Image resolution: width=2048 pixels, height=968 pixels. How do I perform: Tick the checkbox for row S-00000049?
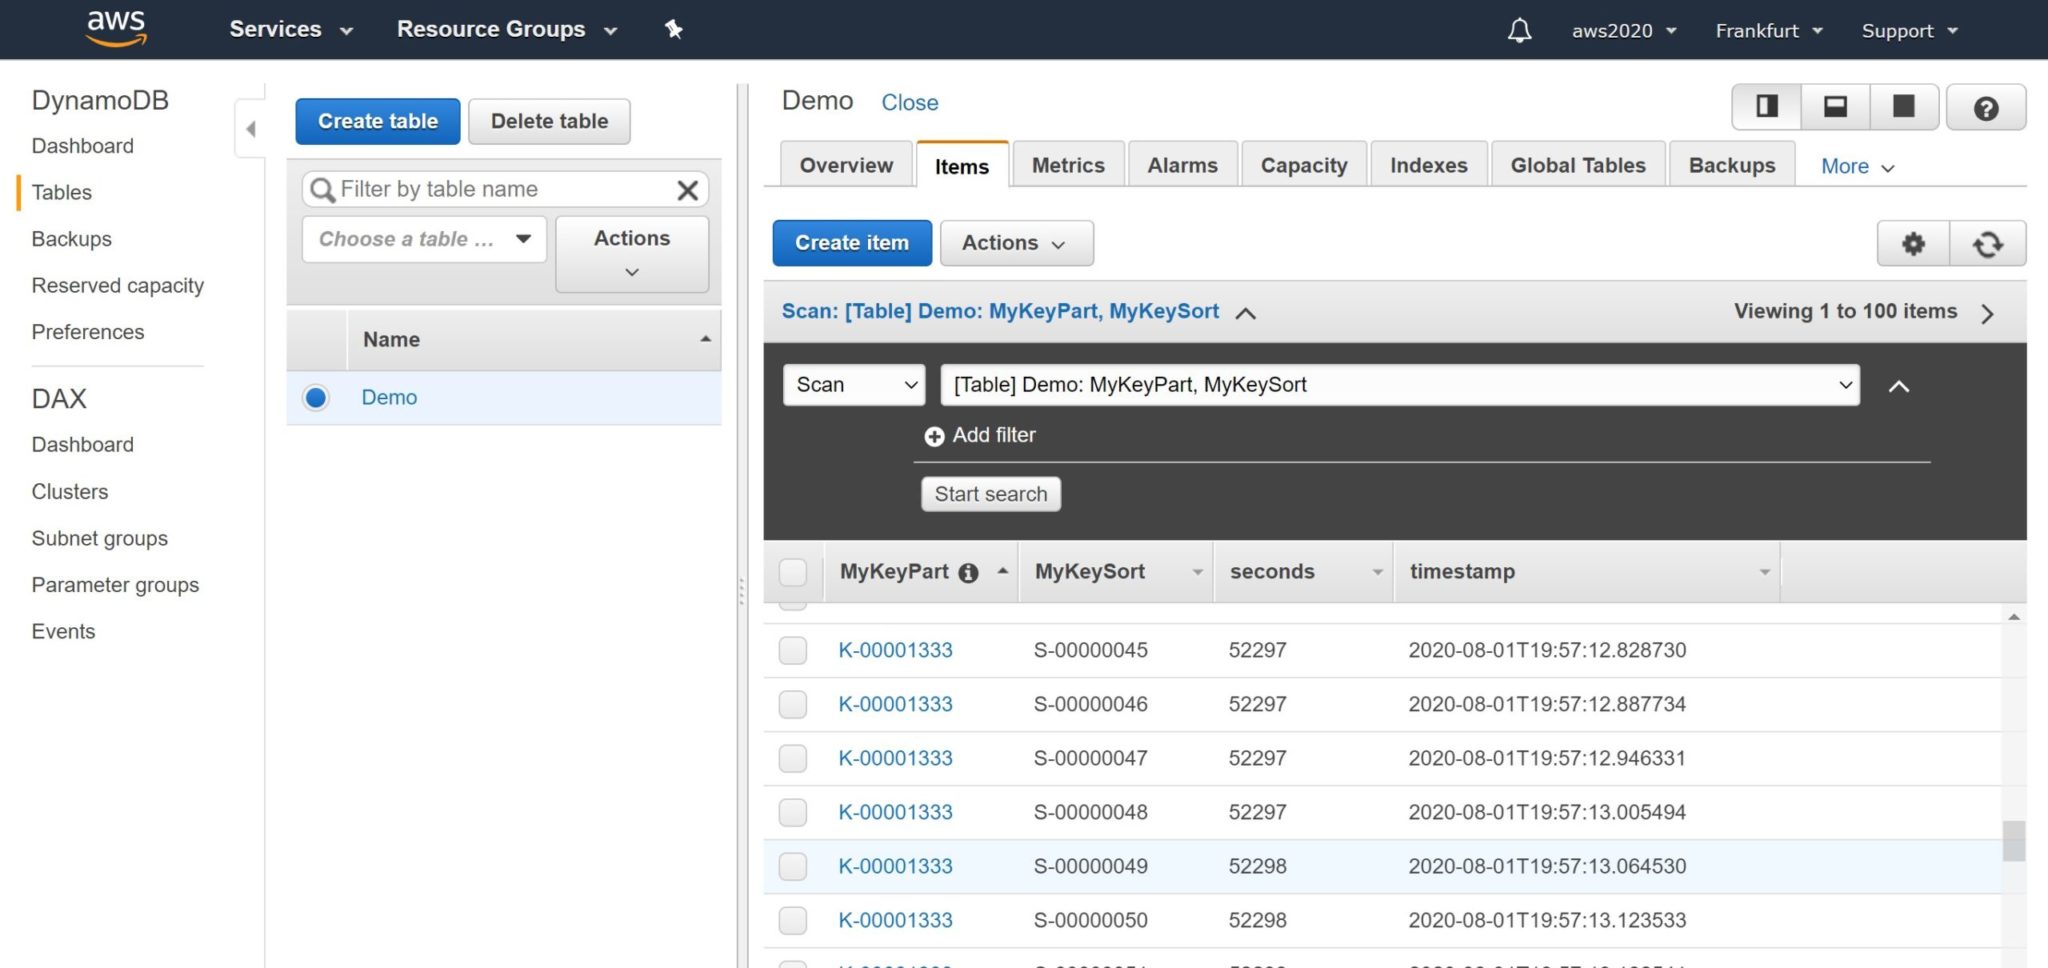(793, 867)
